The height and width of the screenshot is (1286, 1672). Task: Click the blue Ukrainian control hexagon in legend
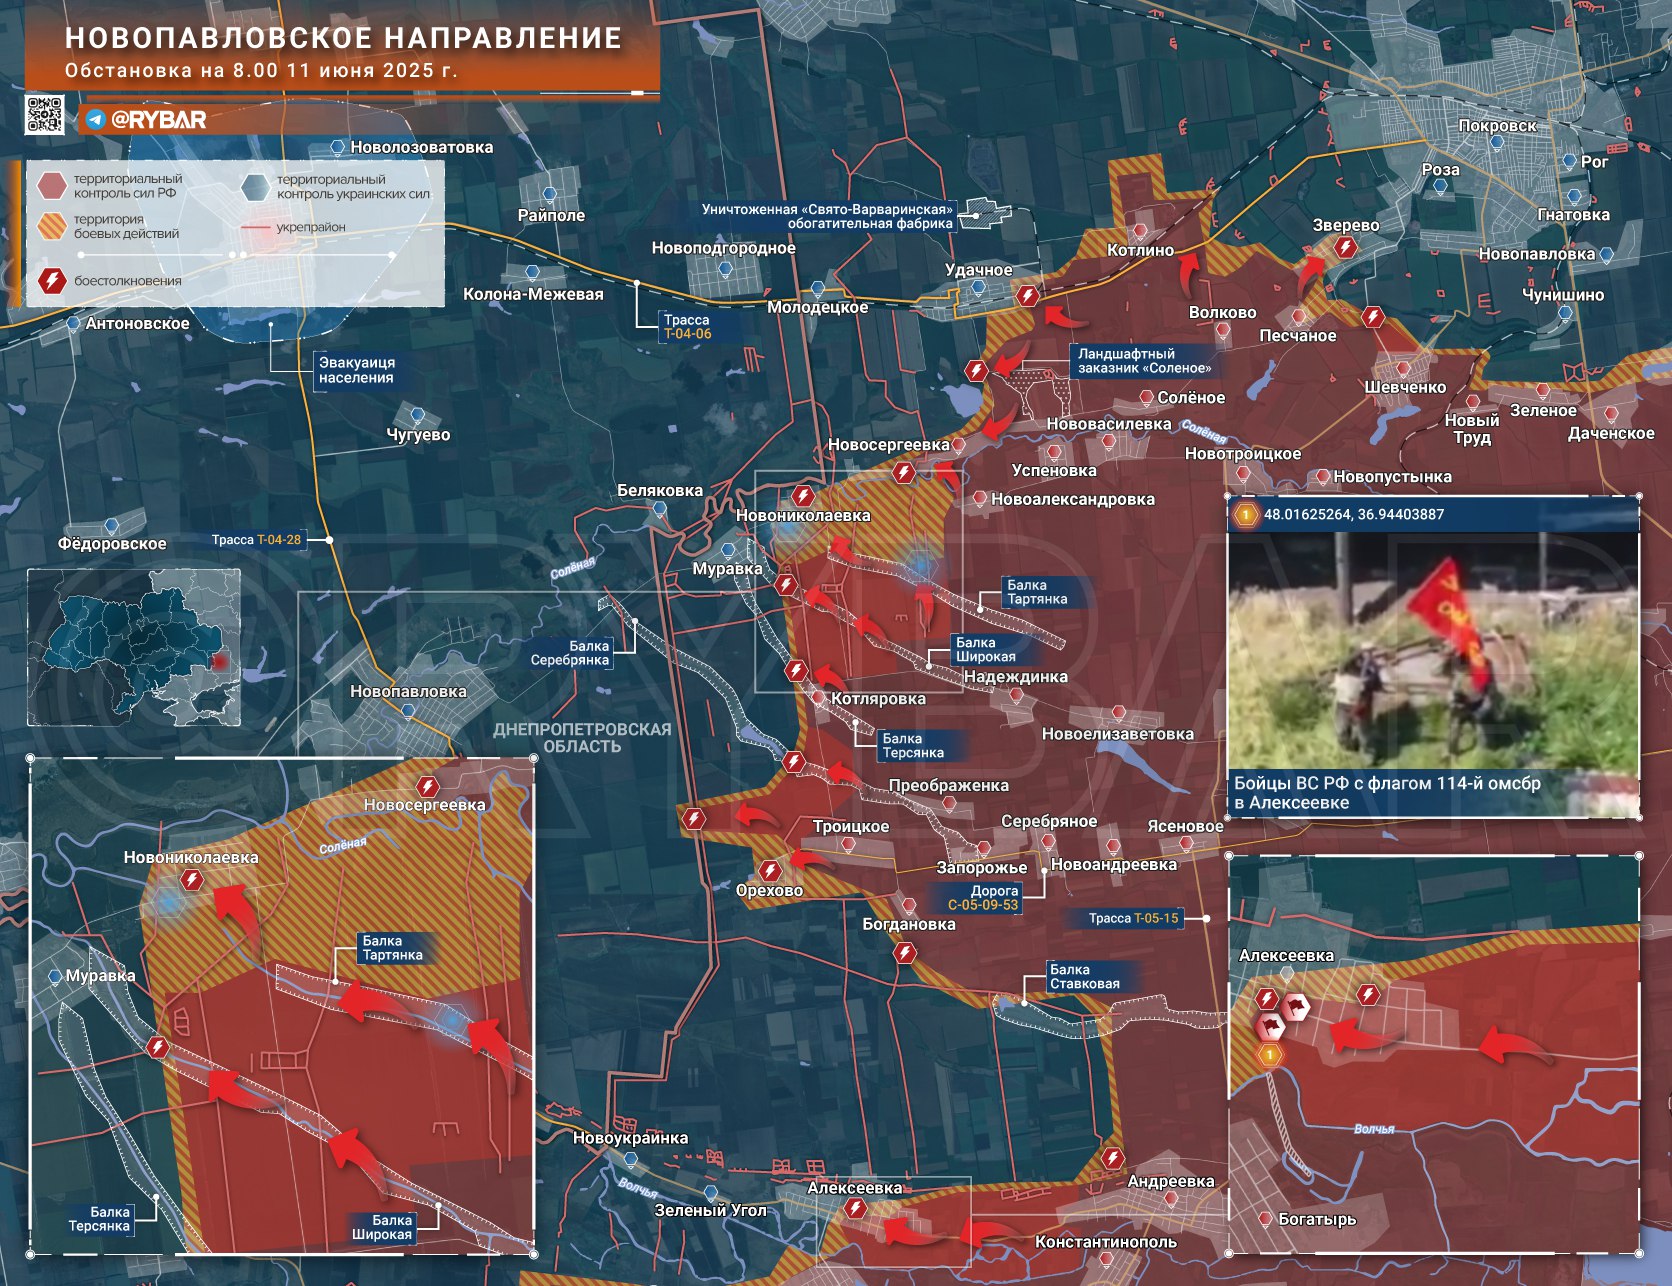pos(255,187)
